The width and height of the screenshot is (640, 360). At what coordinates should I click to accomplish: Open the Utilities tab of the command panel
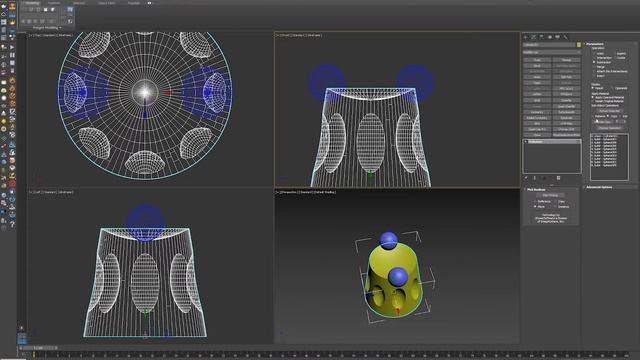pyautogui.click(x=566, y=37)
